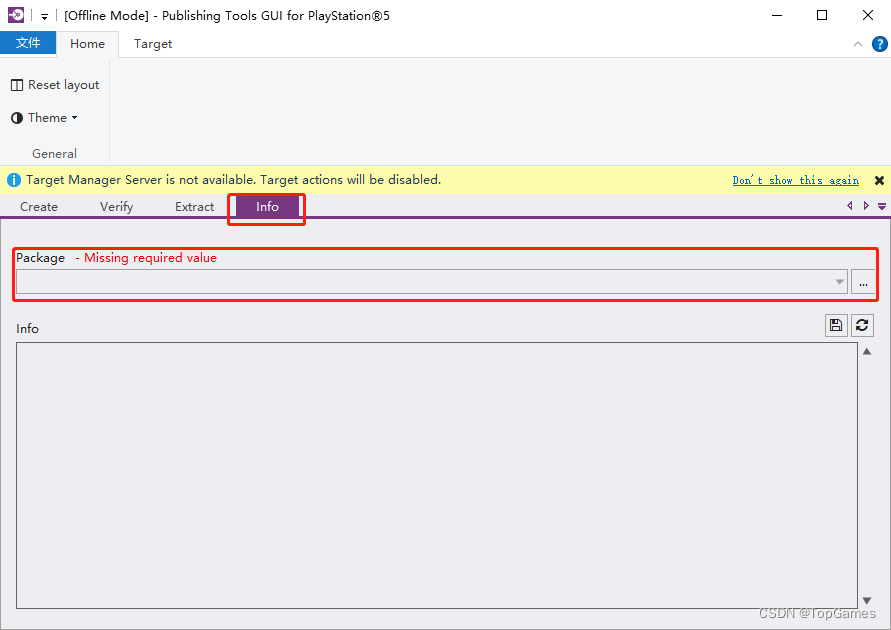Expand the Package combo box arrow
Screen dimensions: 891x630
tap(840, 282)
